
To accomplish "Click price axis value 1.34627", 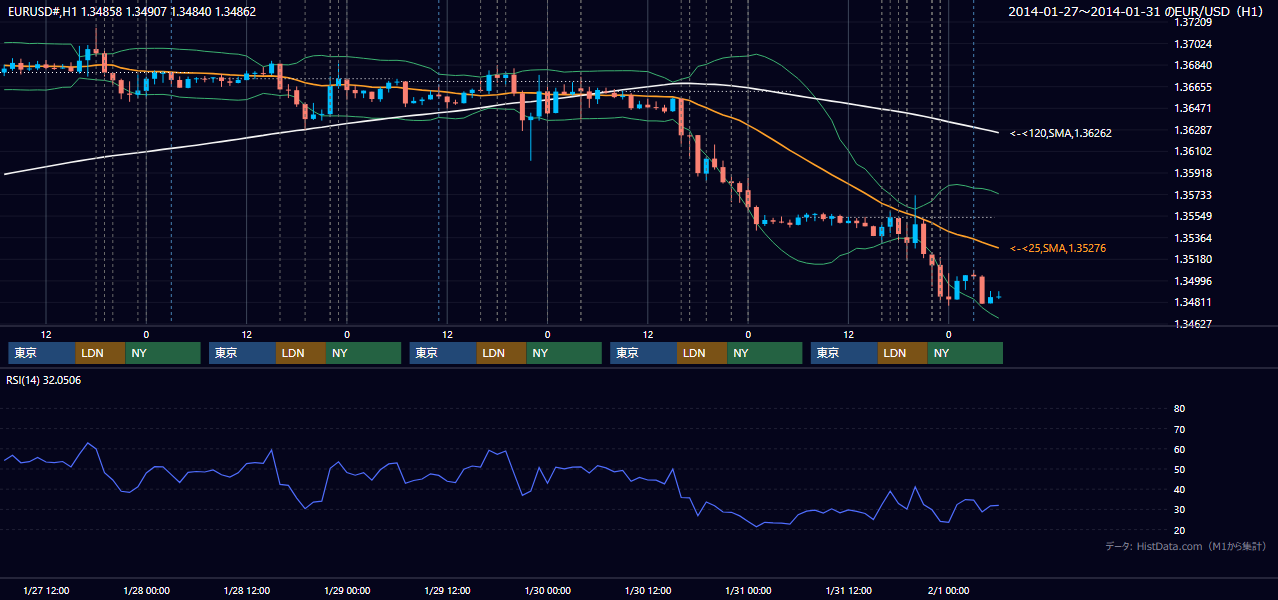I will click(1193, 324).
